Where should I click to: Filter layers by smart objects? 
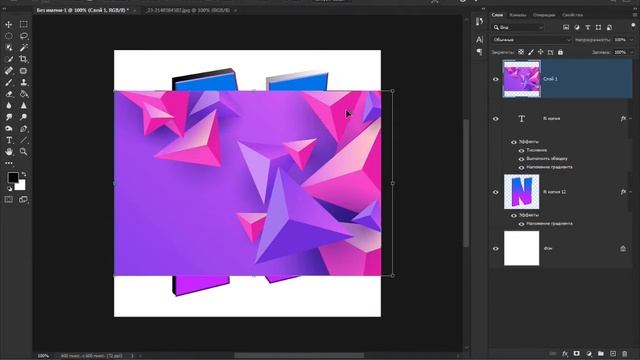click(609, 27)
